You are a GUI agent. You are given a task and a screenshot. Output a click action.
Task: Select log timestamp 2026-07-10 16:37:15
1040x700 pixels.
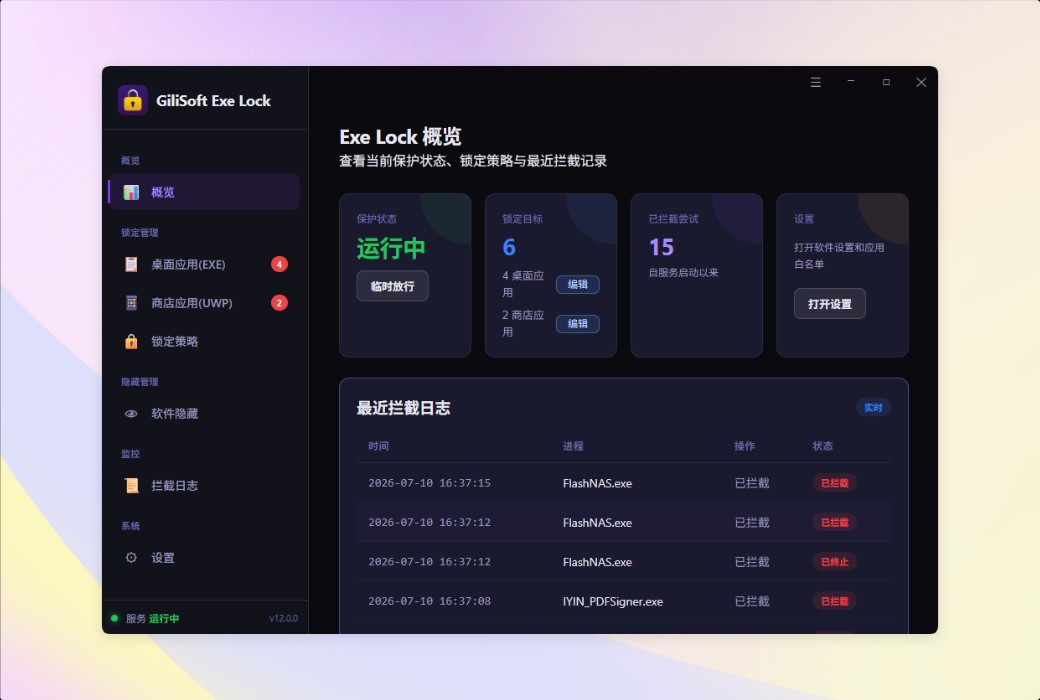tap(430, 483)
